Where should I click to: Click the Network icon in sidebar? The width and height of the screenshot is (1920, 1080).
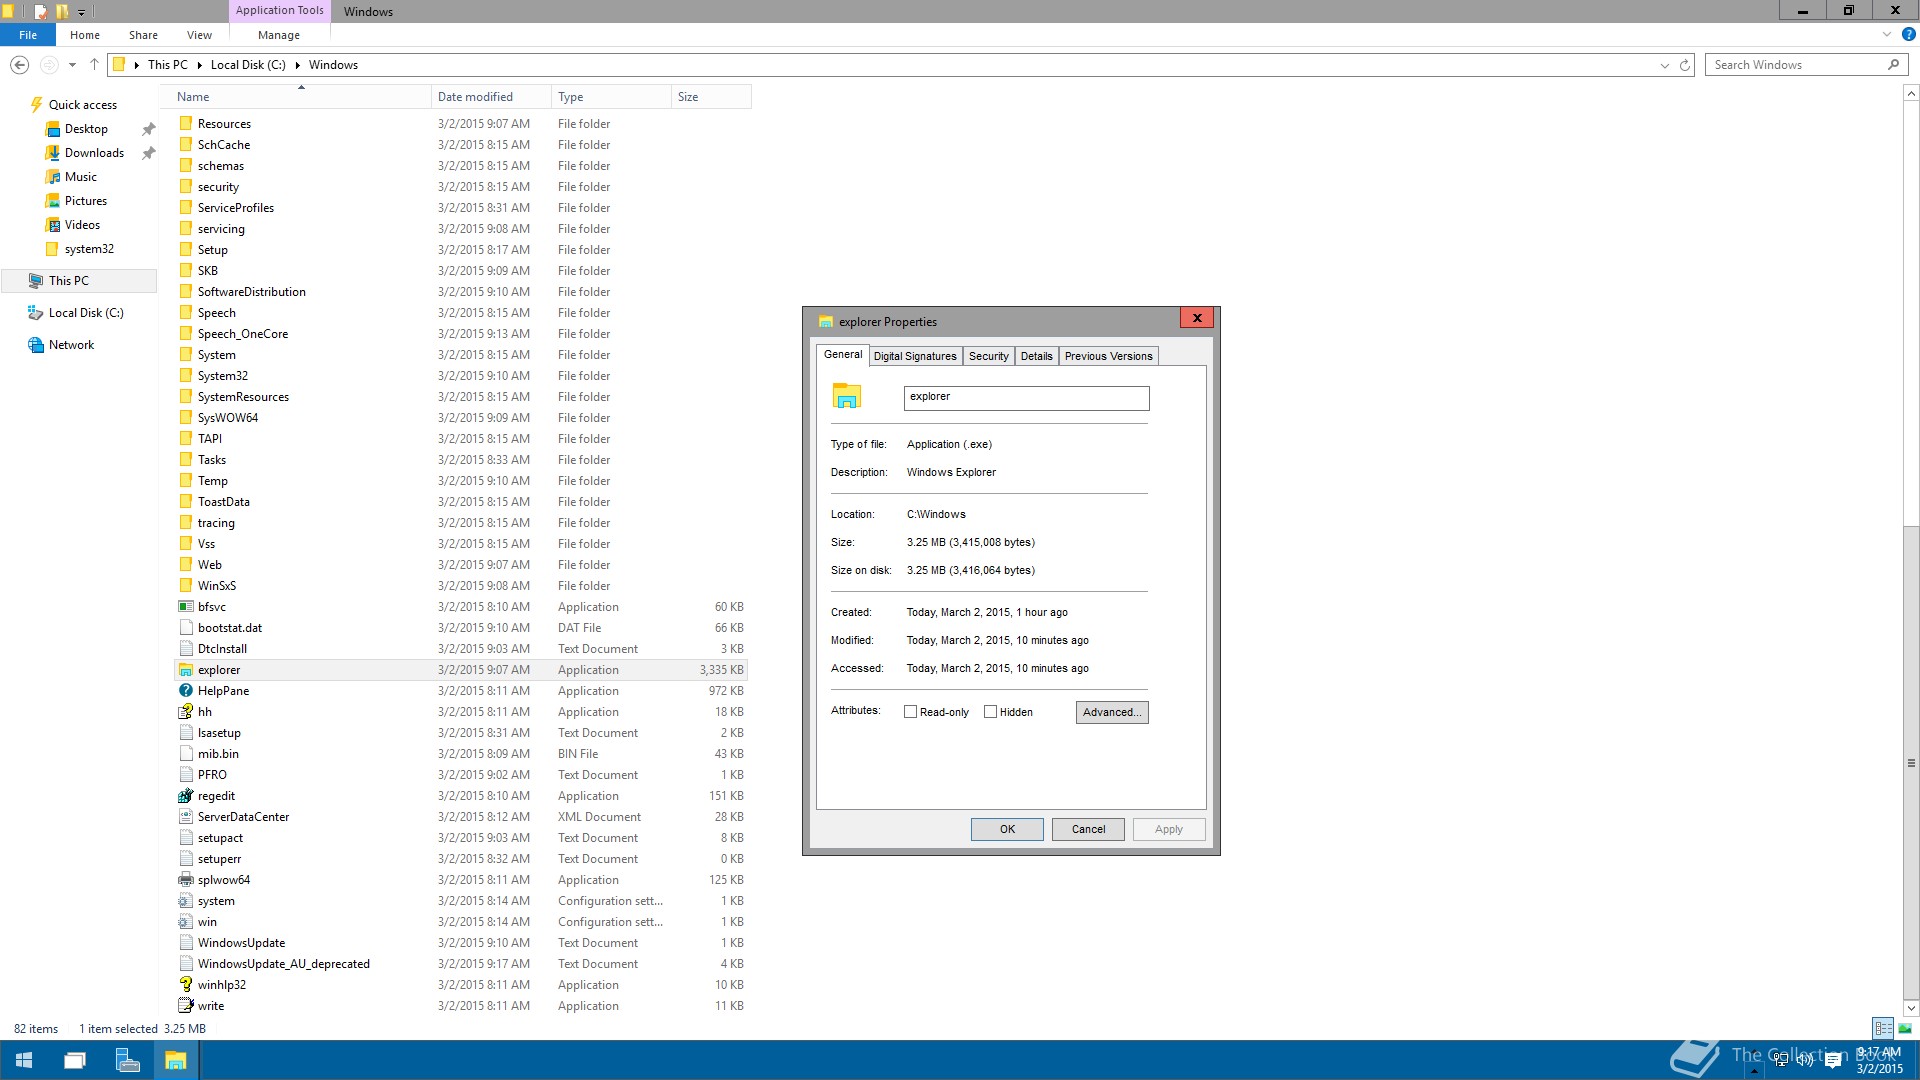36,345
